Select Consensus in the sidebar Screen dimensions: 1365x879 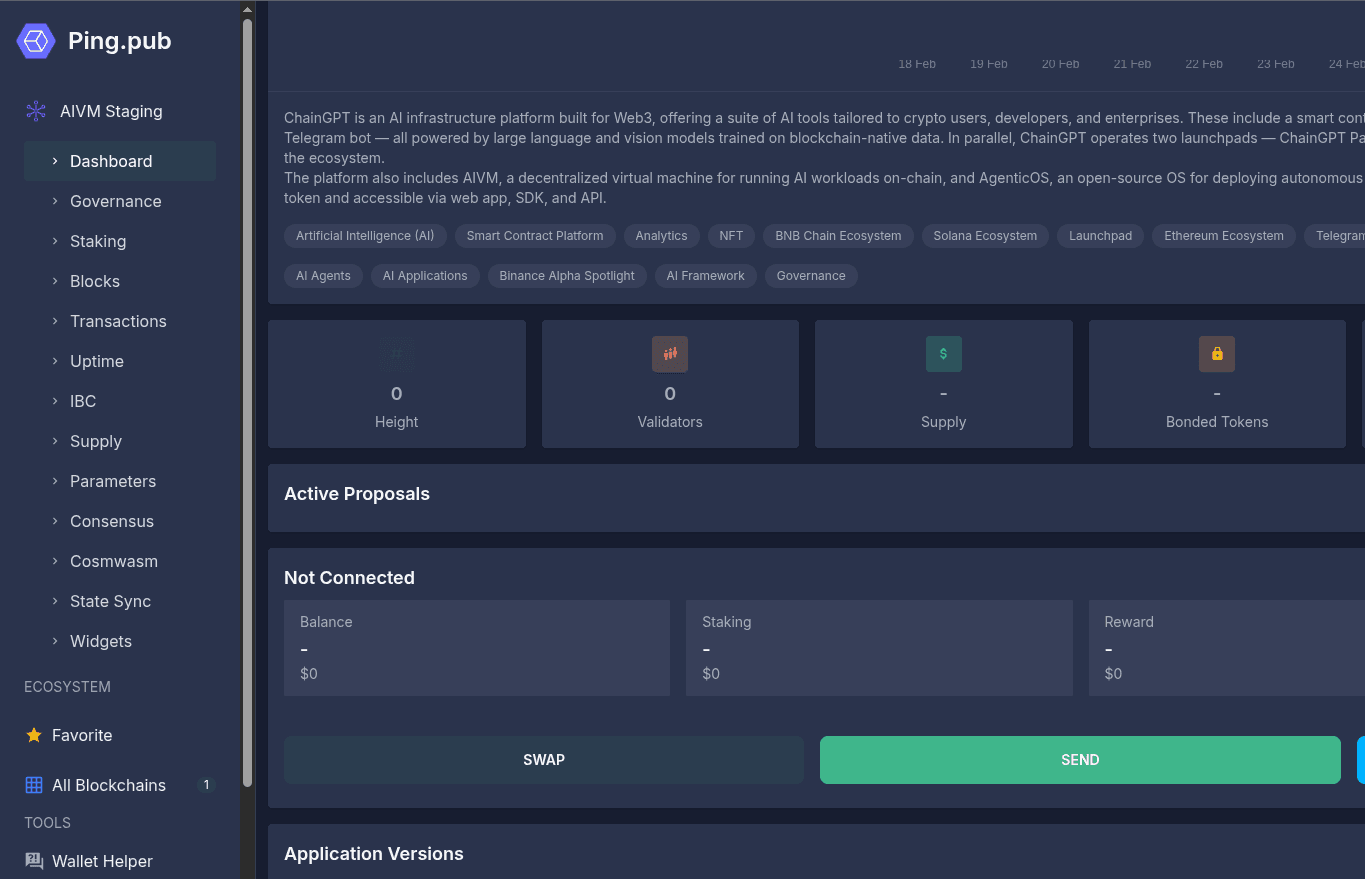click(120, 521)
